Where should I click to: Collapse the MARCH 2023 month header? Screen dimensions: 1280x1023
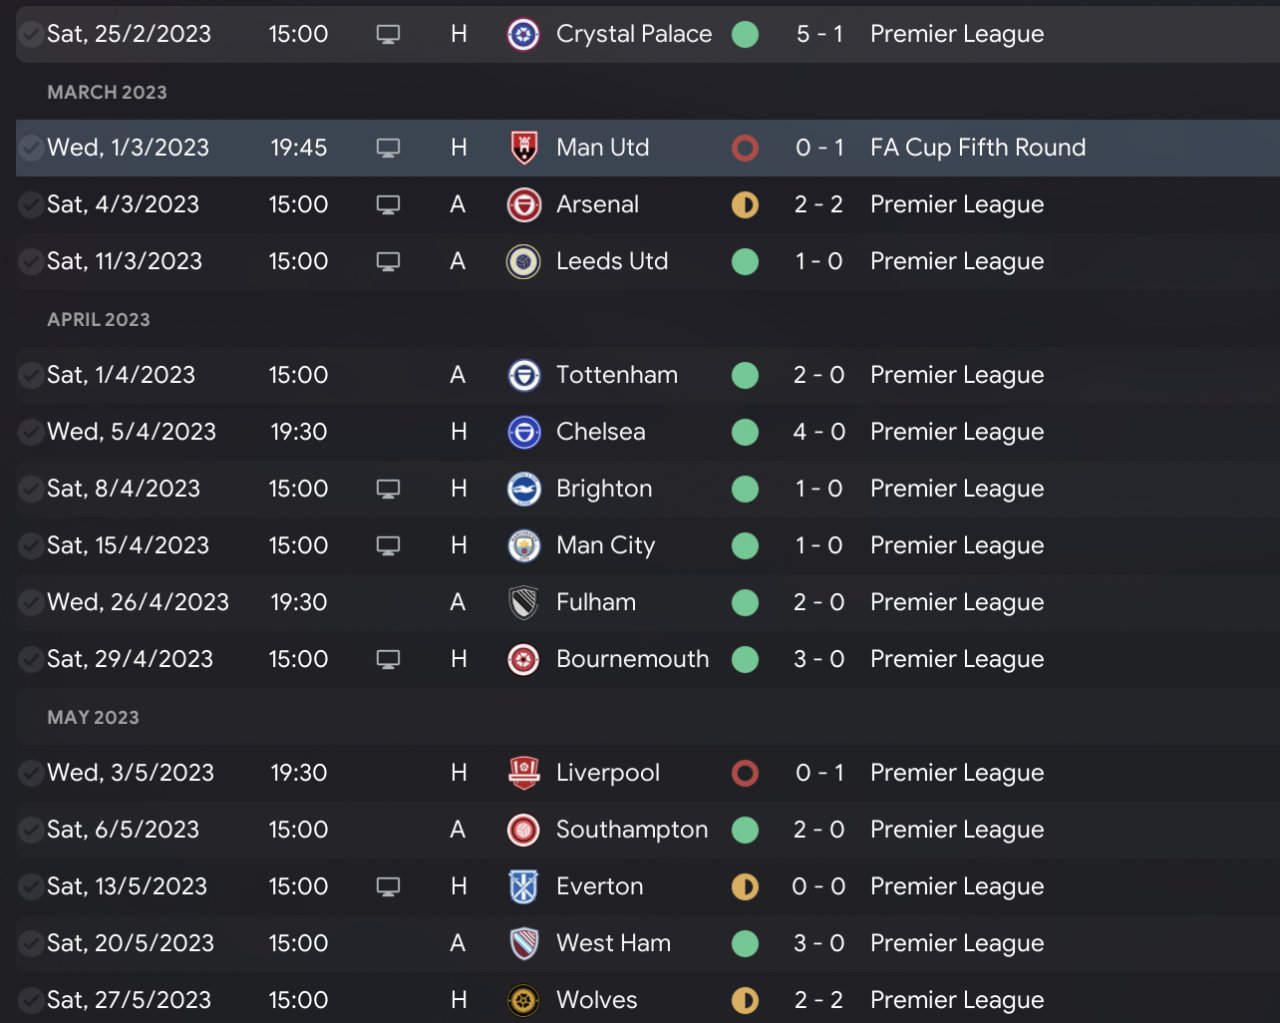pos(107,92)
